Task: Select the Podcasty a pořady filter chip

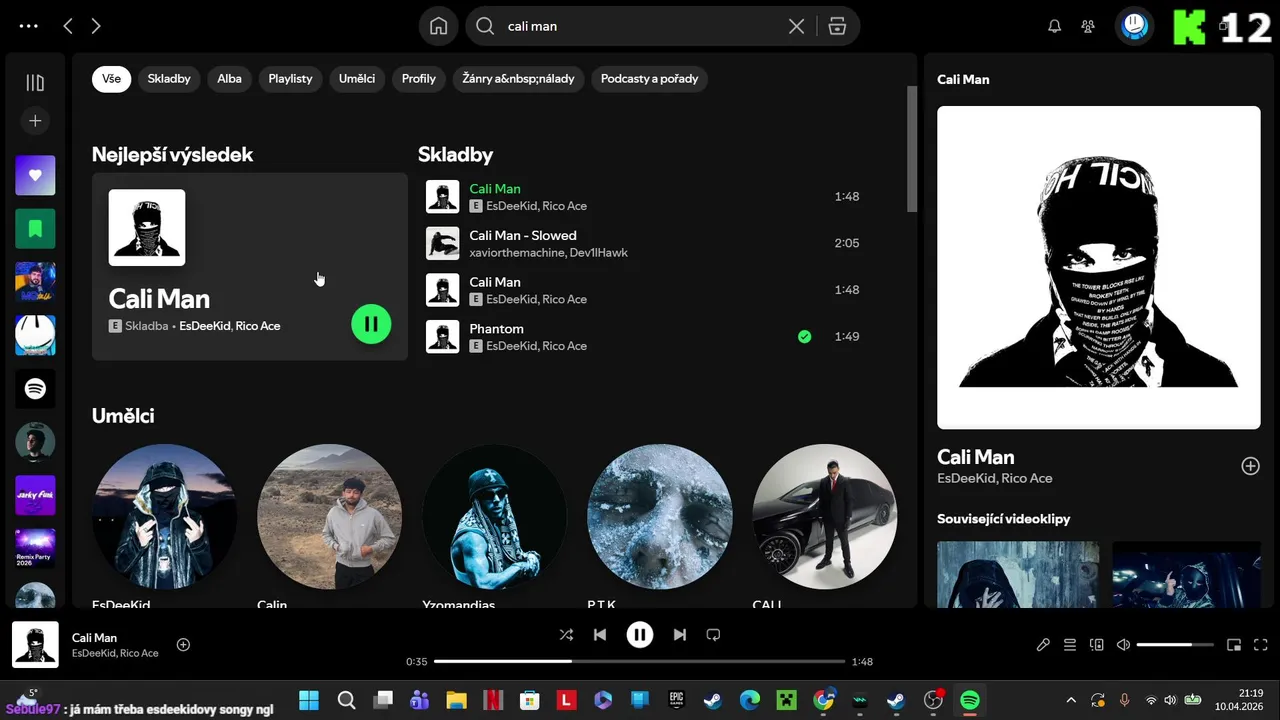Action: click(649, 79)
